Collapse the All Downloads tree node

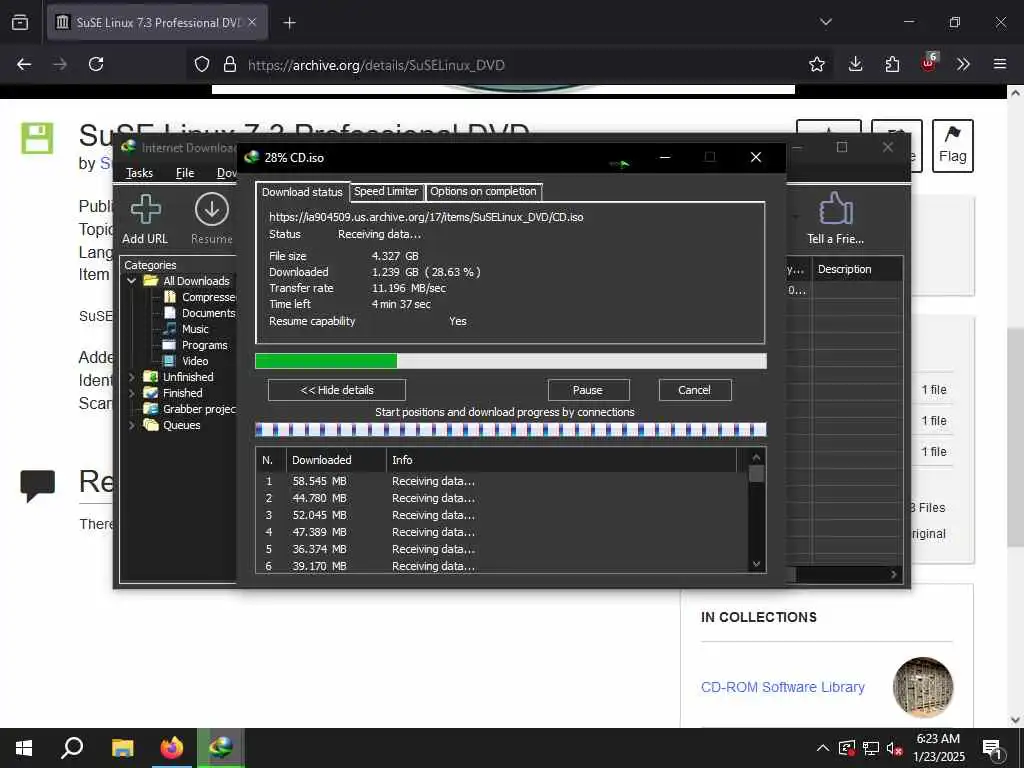[x=132, y=281]
